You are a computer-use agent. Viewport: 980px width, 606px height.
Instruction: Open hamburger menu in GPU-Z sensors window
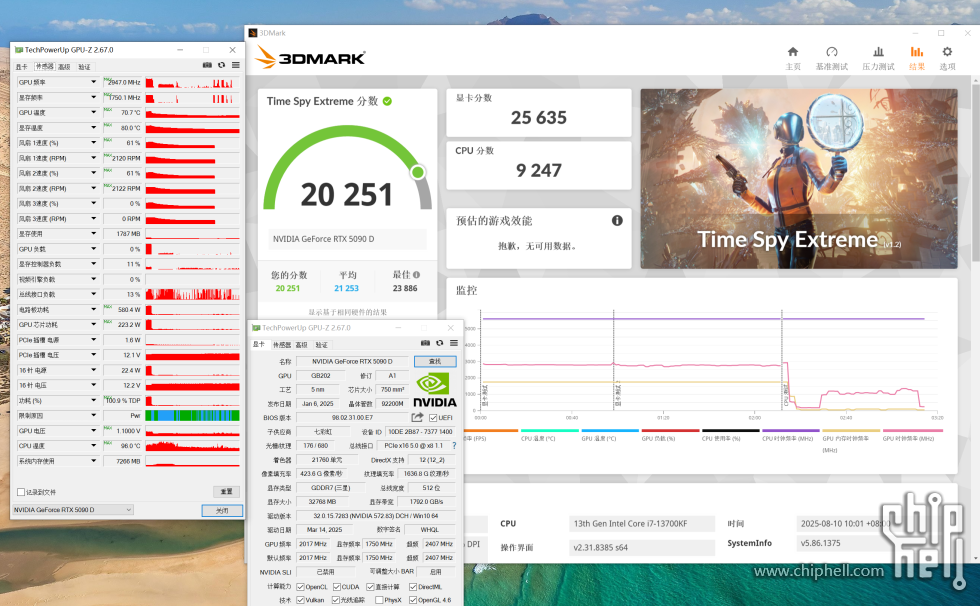coord(236,65)
